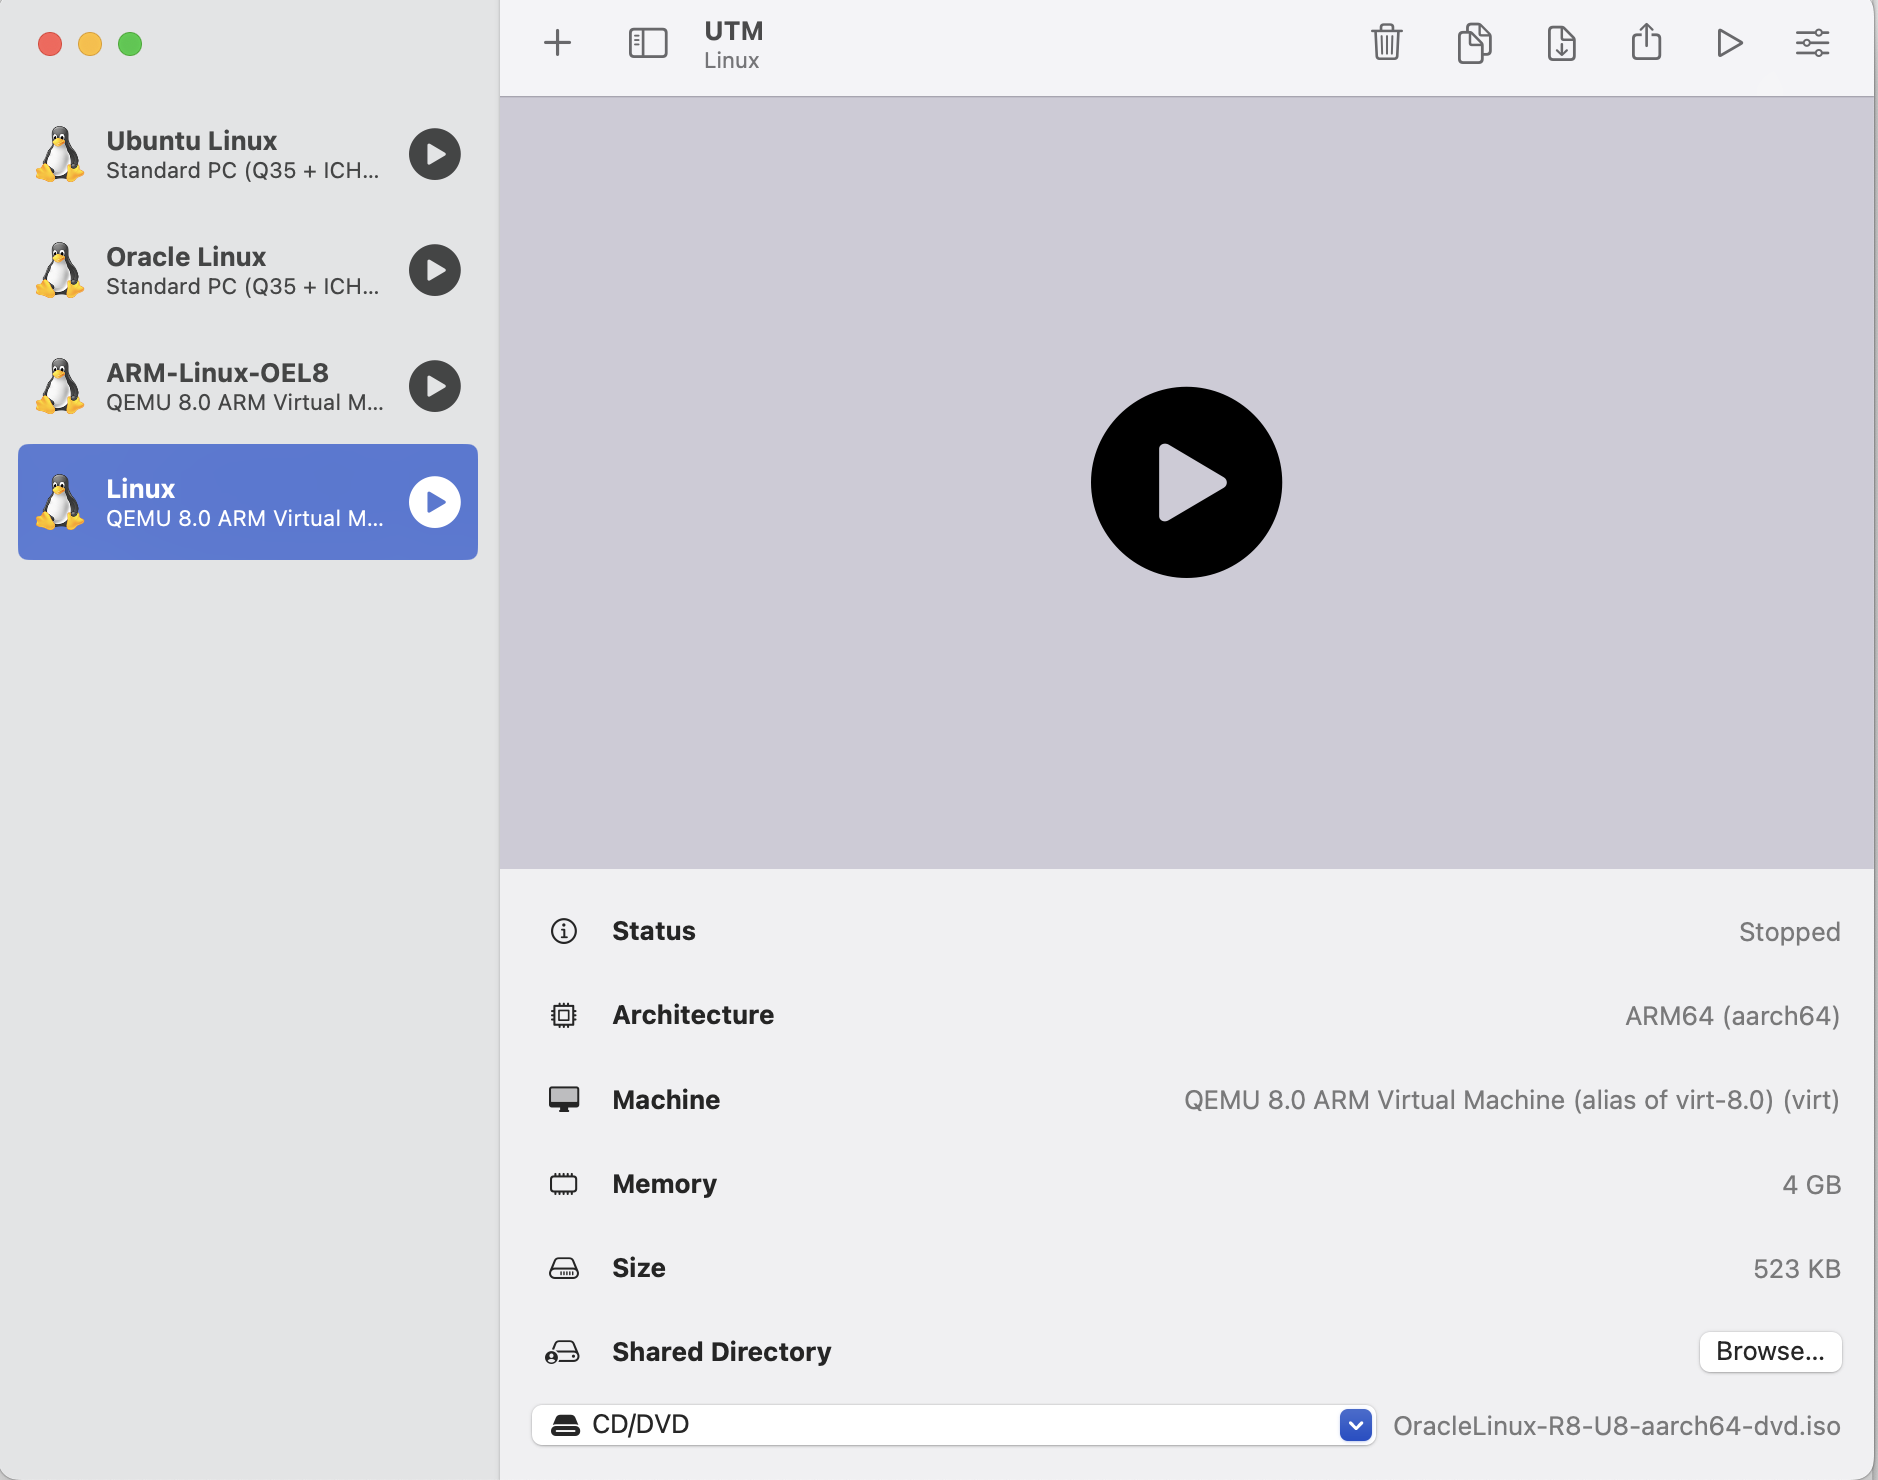This screenshot has width=1878, height=1480.
Task: Start ARM-Linux-OEL8 with its play button
Action: coord(435,387)
